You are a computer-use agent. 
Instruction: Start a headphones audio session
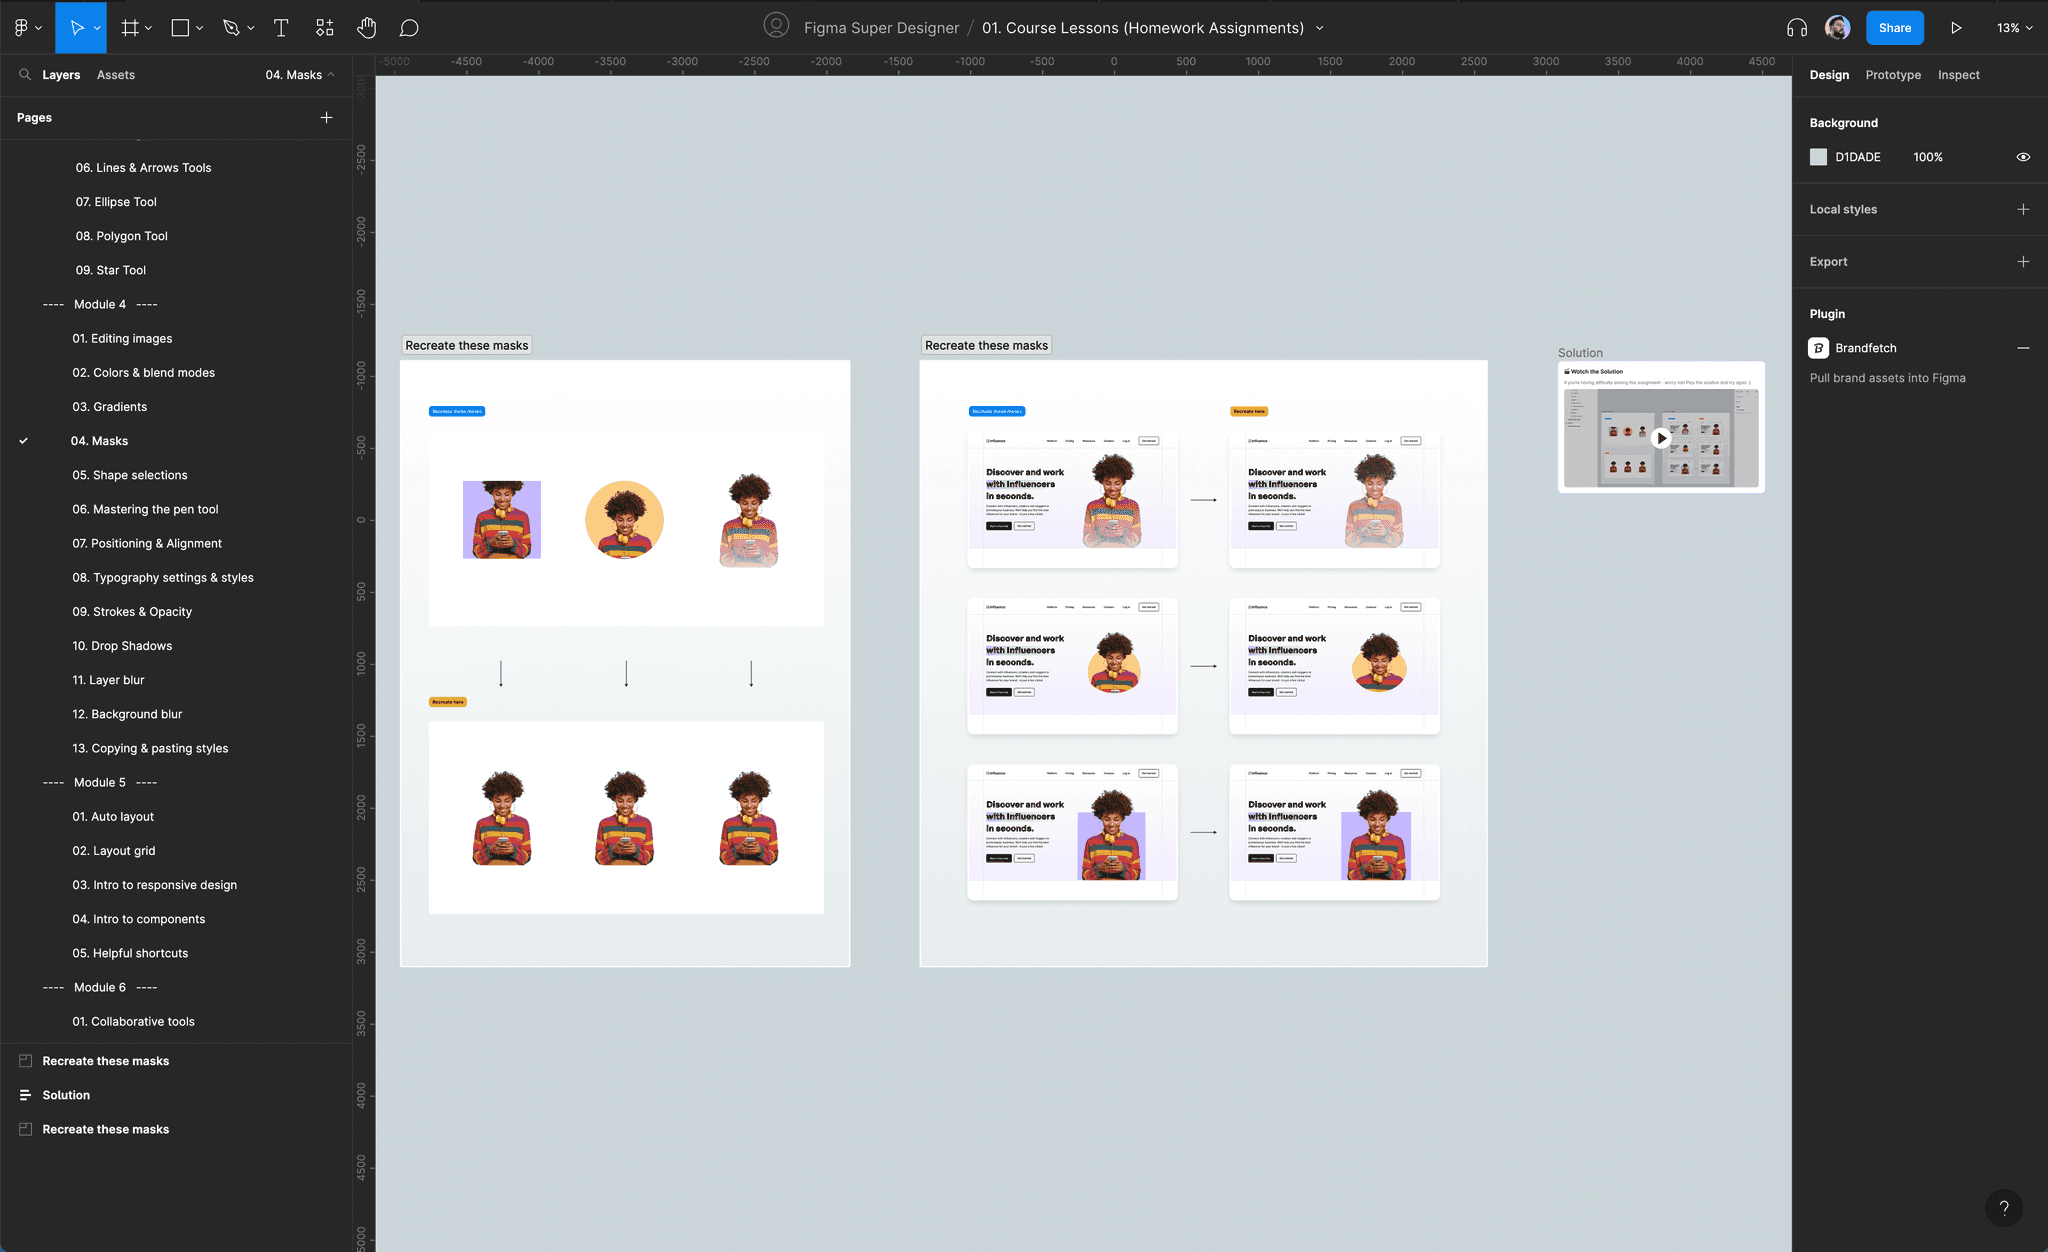[x=1796, y=27]
